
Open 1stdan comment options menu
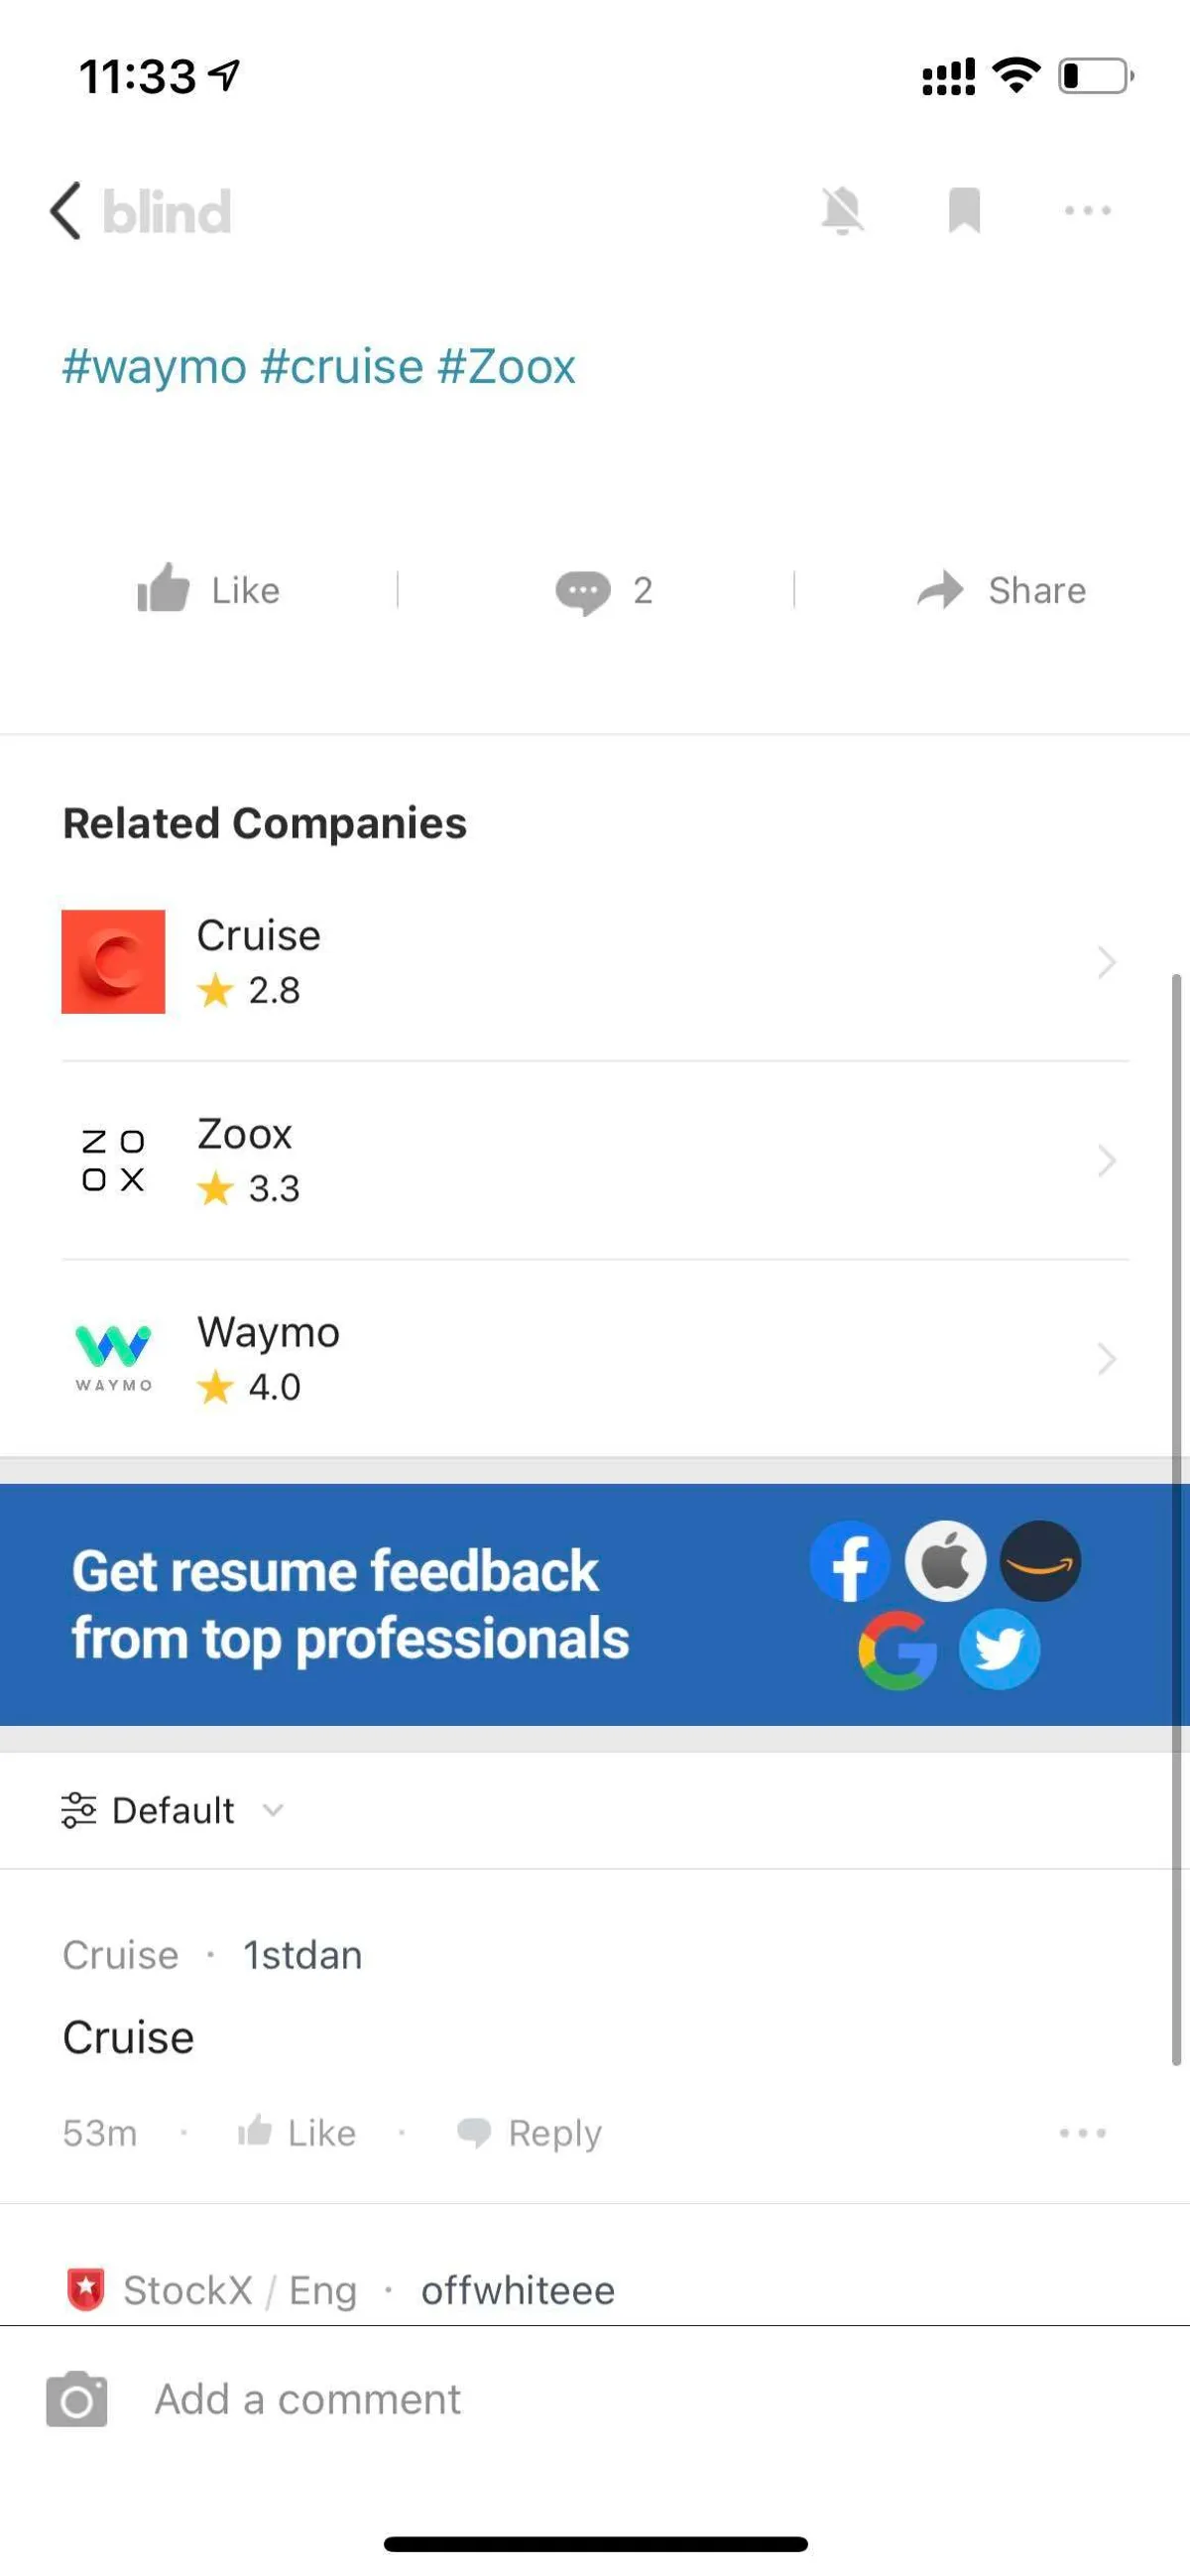click(x=1082, y=2133)
